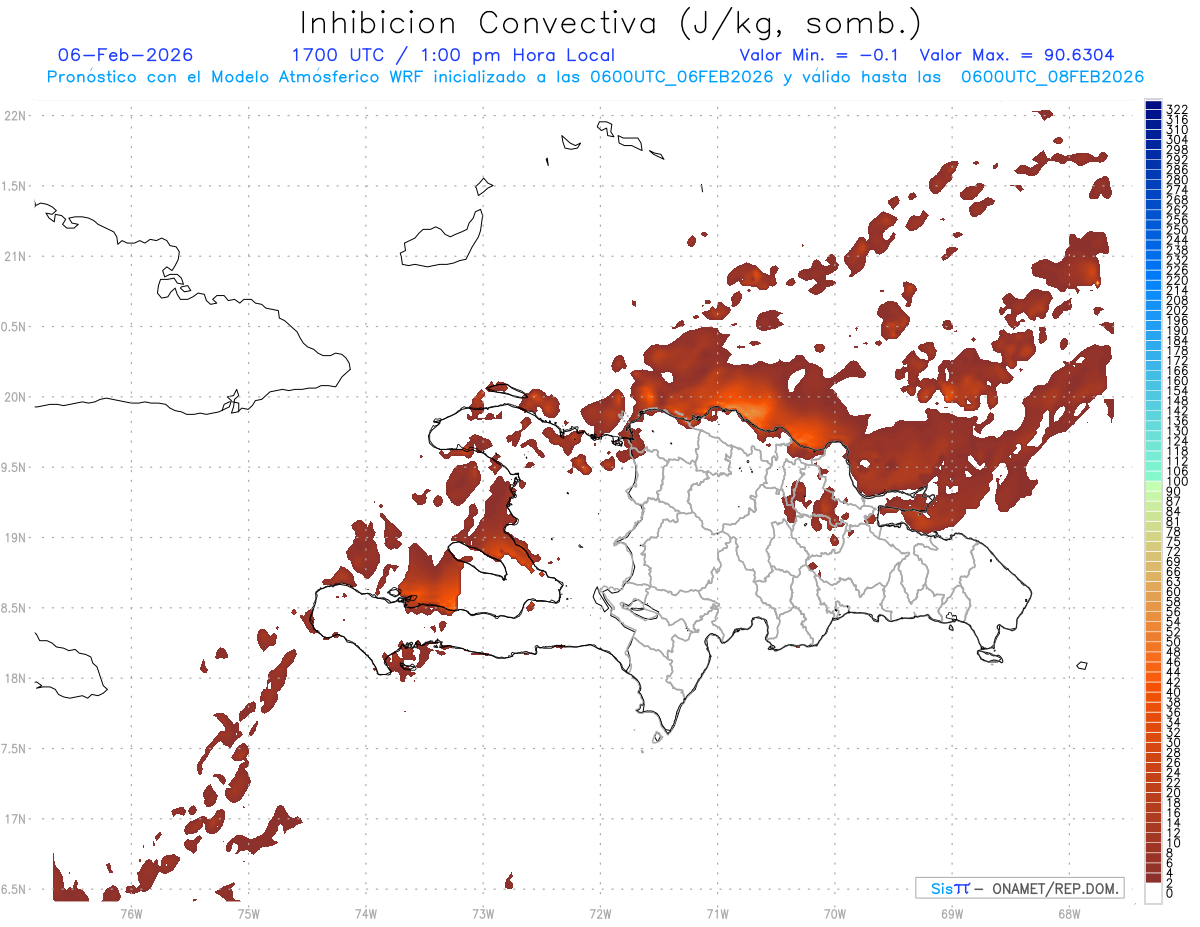The width and height of the screenshot is (1200, 927).
Task: Click the "17N" latitude label
Action: coord(15,819)
